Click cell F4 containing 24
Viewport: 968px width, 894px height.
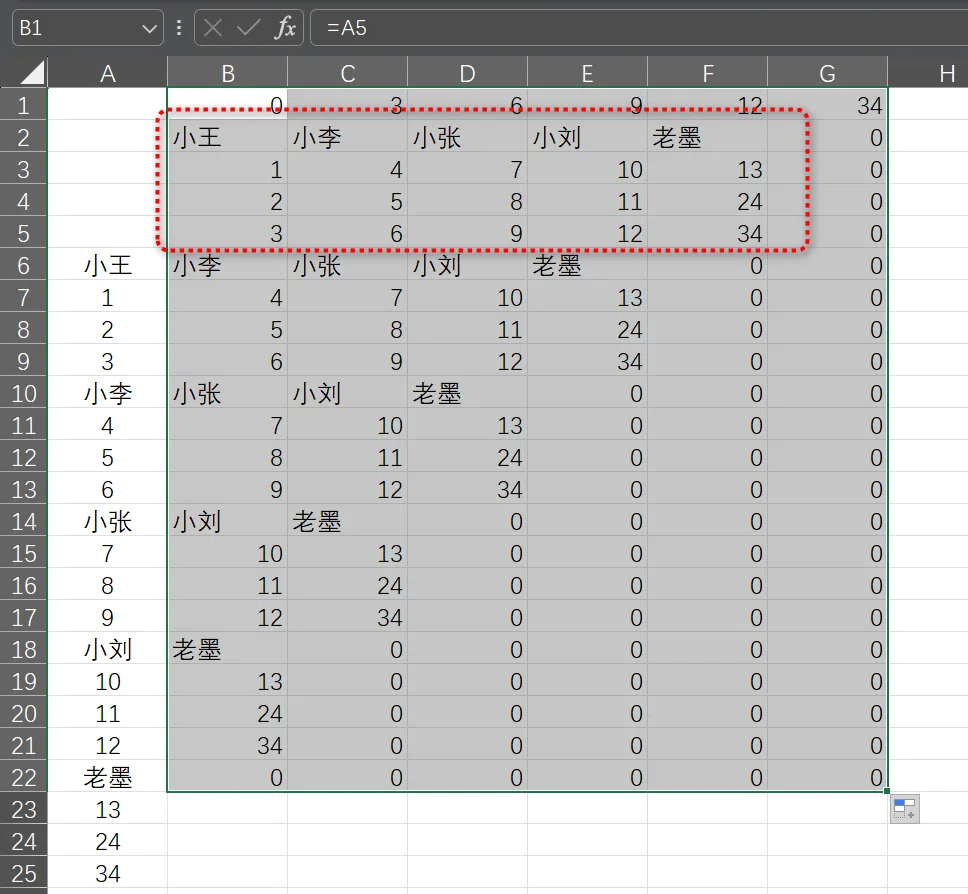tap(707, 201)
